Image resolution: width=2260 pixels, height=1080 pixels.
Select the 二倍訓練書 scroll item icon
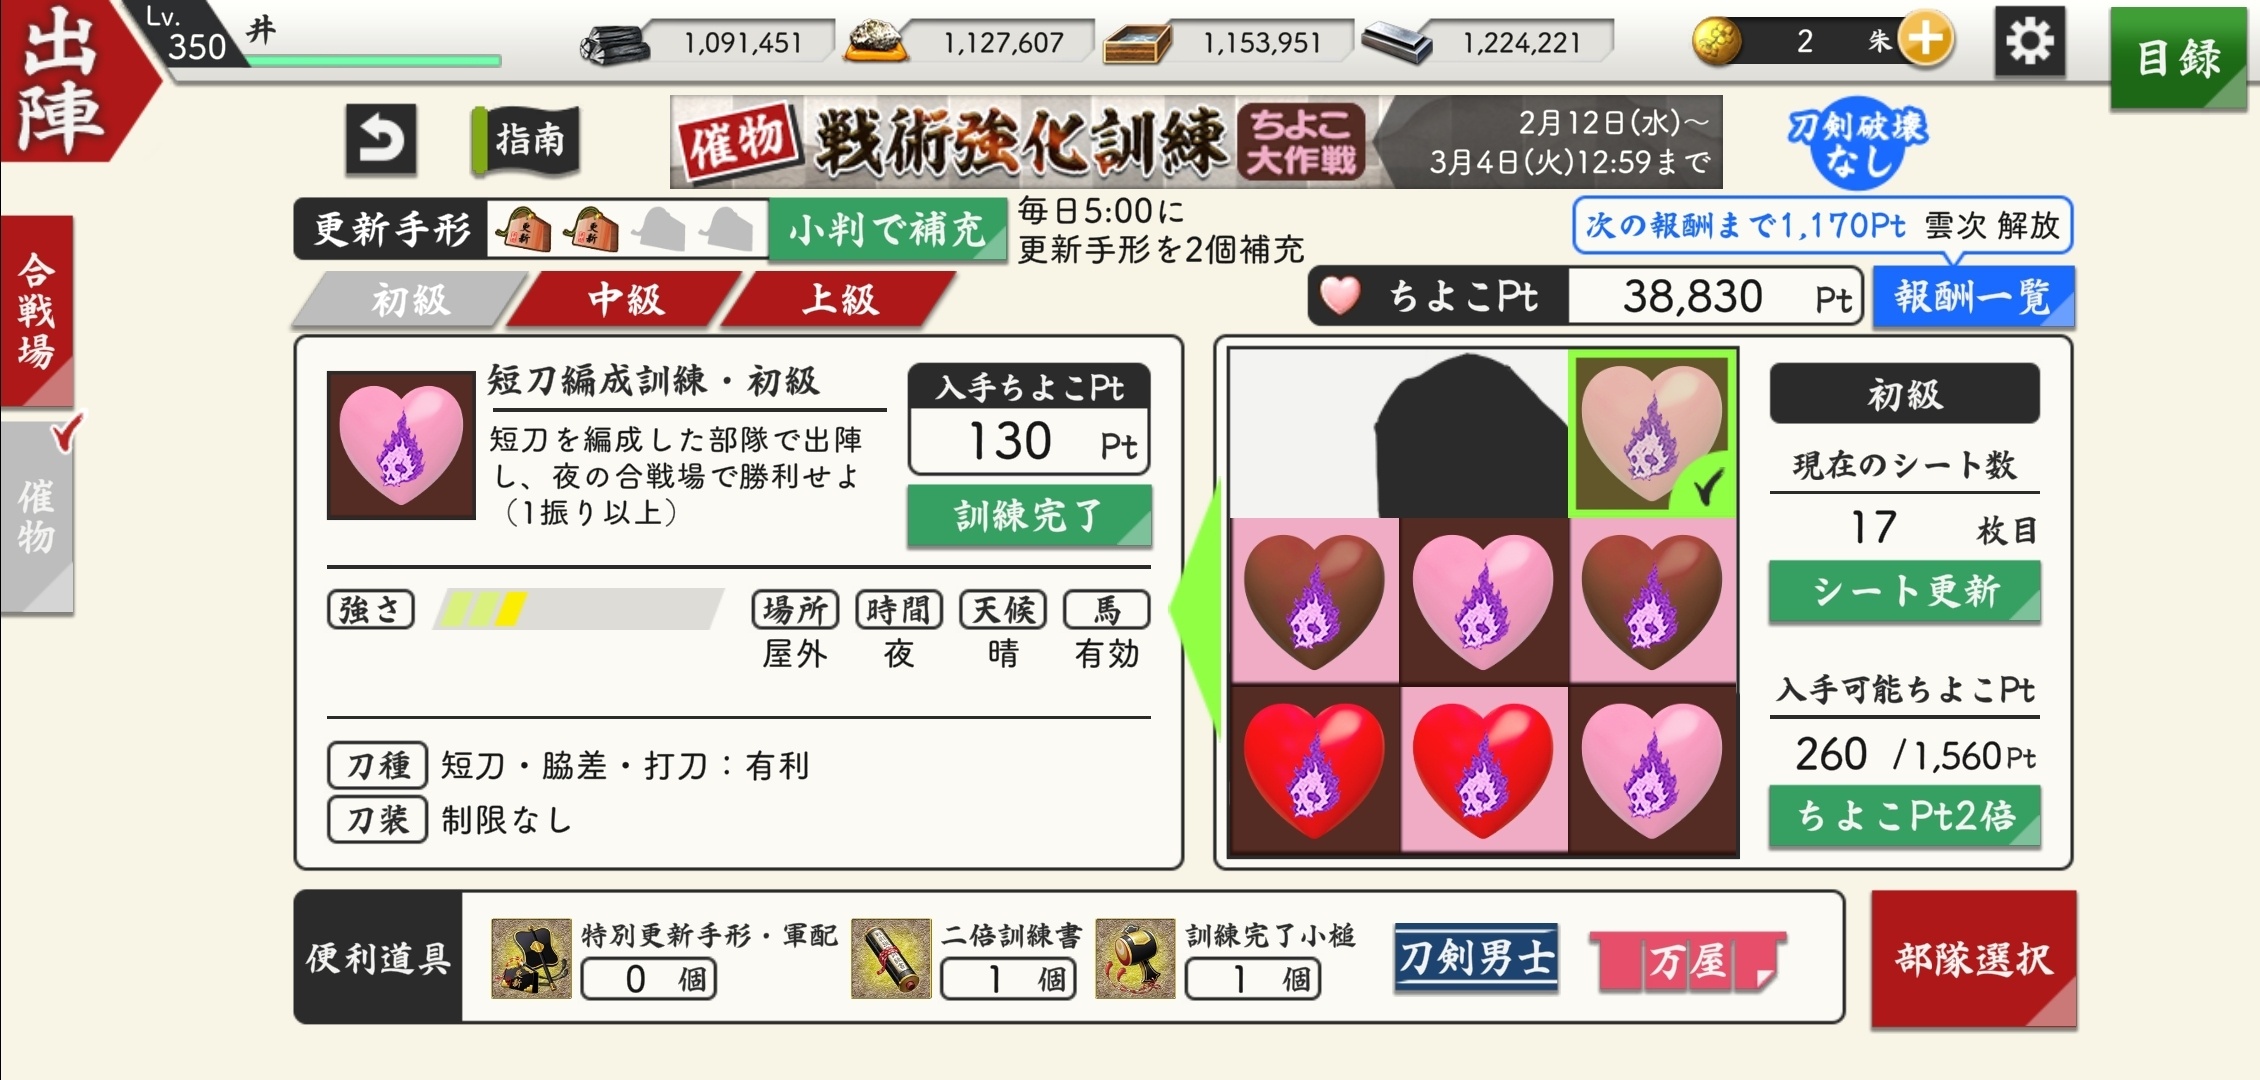click(x=891, y=958)
